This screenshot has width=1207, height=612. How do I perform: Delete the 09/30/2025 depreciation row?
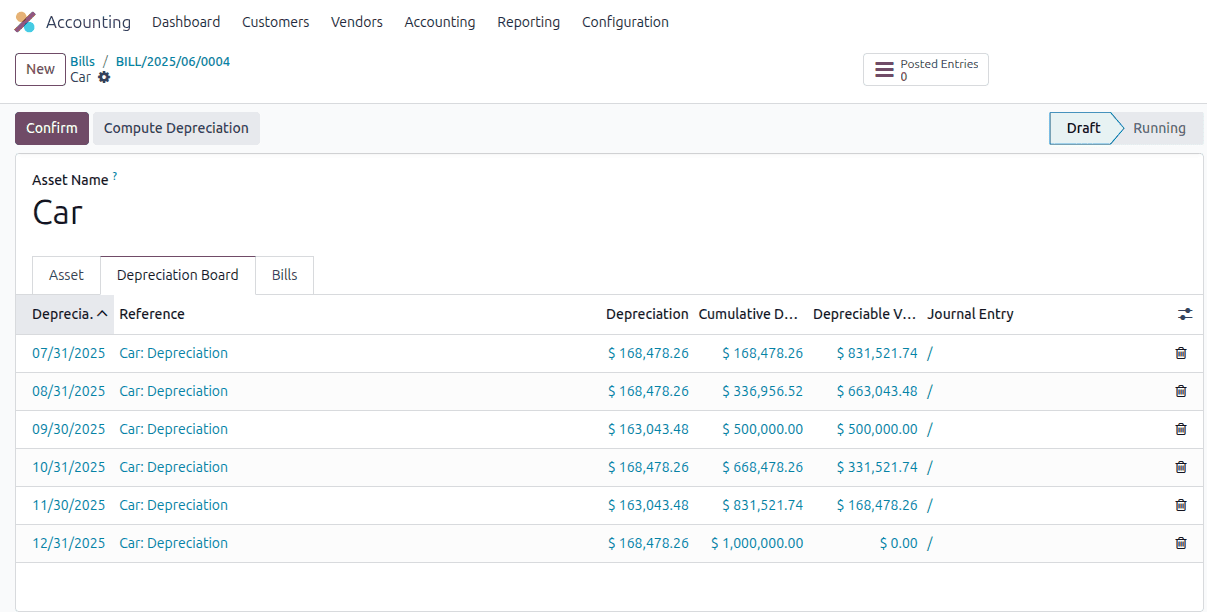click(1180, 429)
